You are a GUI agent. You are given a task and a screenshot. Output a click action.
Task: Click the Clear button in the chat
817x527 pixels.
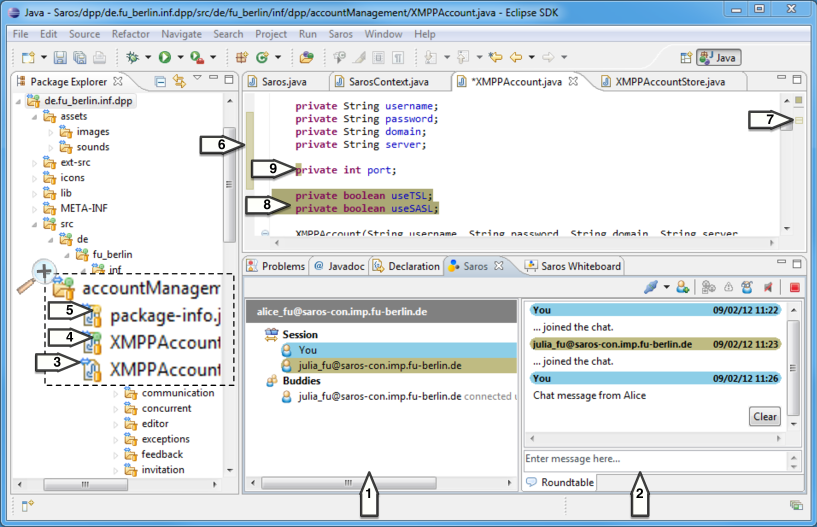(764, 417)
